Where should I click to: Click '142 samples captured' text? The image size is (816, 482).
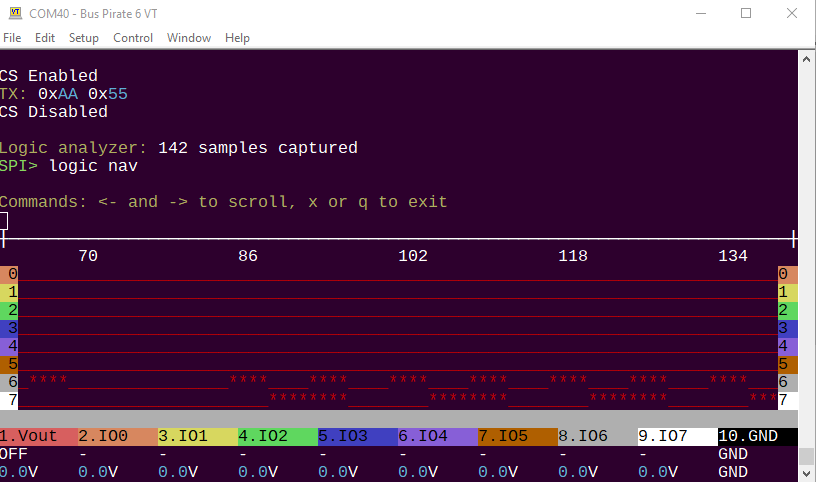258,148
